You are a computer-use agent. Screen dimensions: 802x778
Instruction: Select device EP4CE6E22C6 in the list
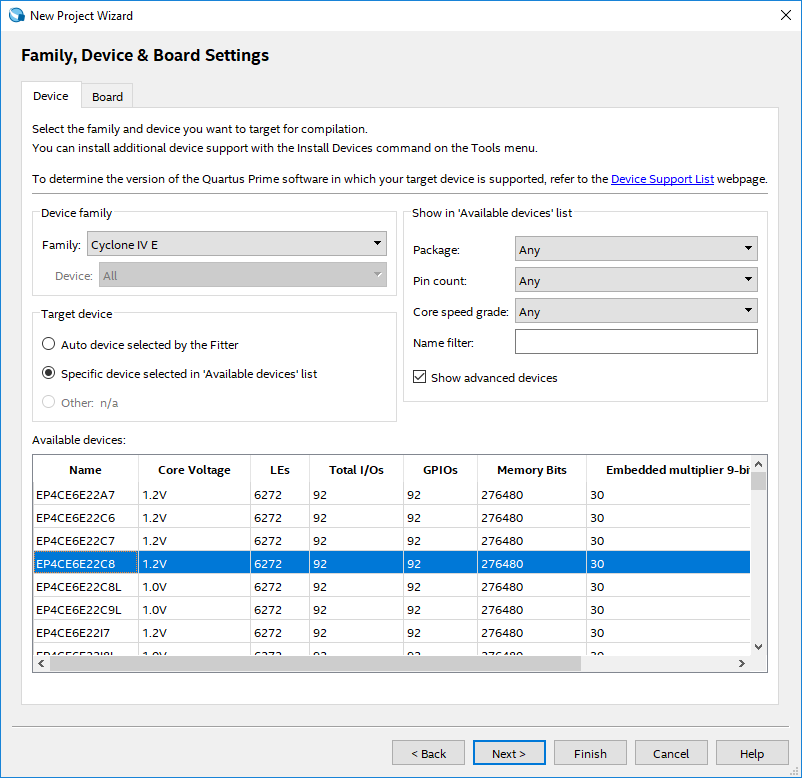point(392,518)
